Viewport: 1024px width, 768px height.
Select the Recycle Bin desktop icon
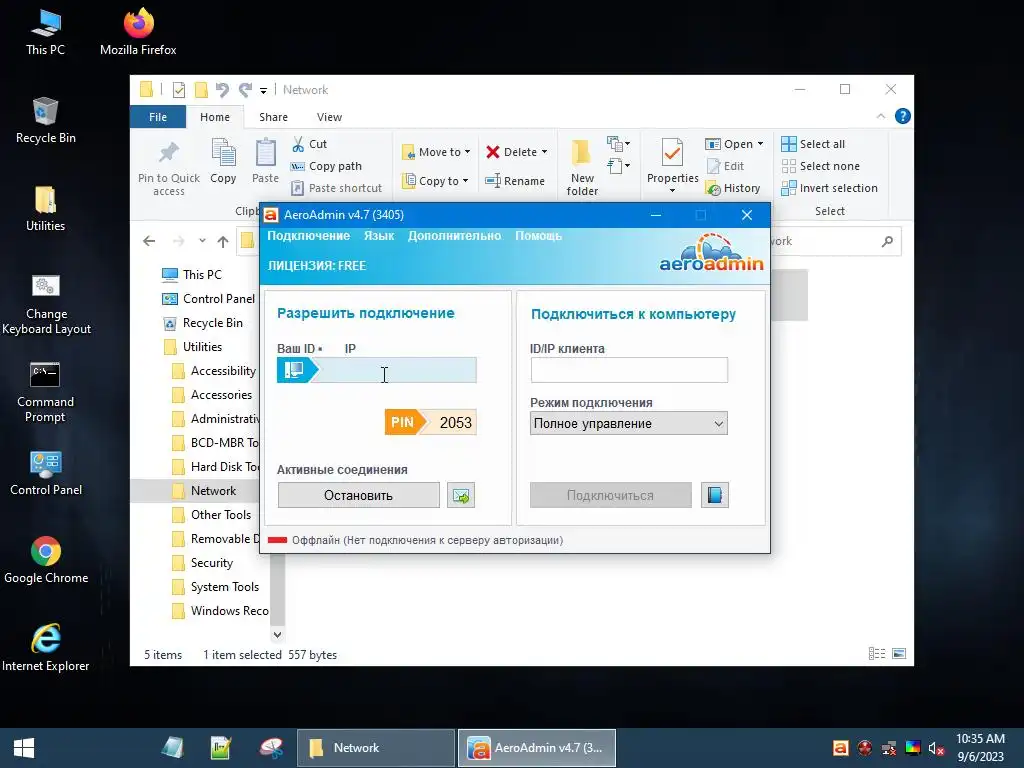(x=46, y=120)
